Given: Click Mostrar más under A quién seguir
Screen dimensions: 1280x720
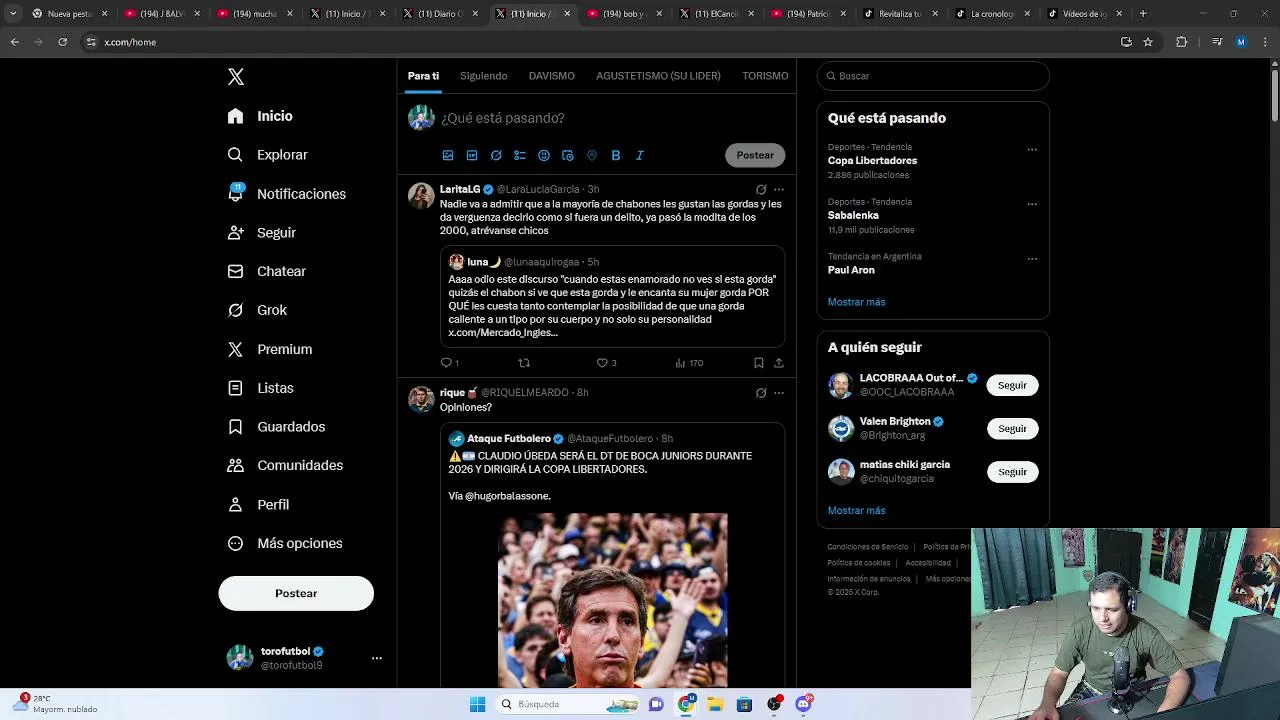Looking at the screenshot, I should click(x=856, y=510).
